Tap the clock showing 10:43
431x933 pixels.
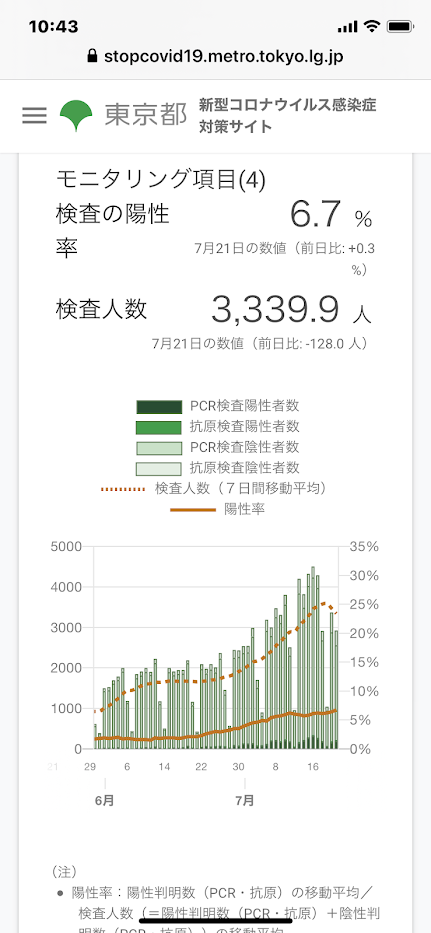tap(54, 27)
